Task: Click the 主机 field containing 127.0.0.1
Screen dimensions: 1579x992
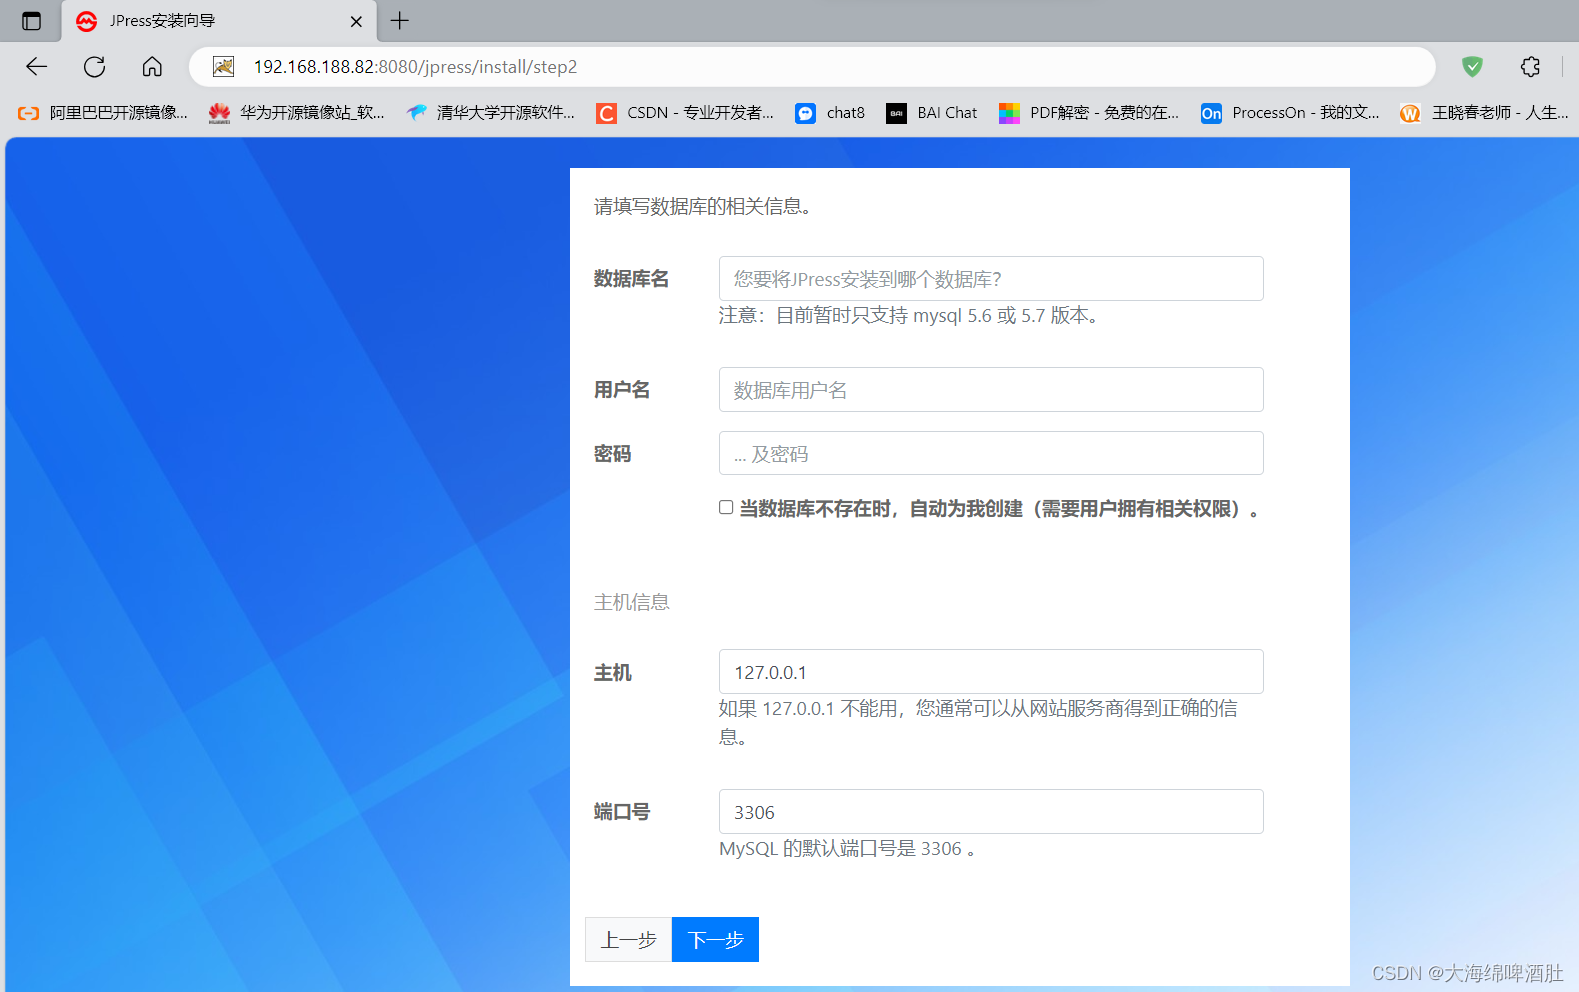Action: pos(991,672)
